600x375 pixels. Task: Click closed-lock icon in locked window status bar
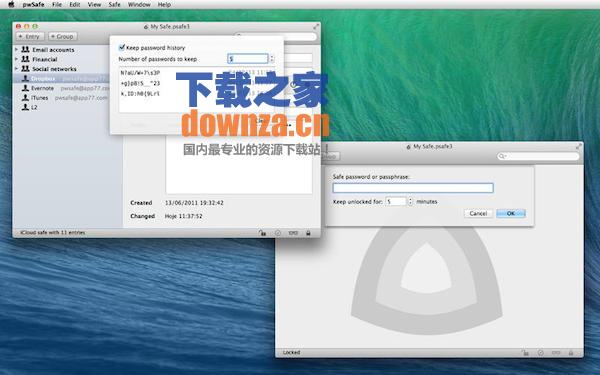(x=571, y=352)
